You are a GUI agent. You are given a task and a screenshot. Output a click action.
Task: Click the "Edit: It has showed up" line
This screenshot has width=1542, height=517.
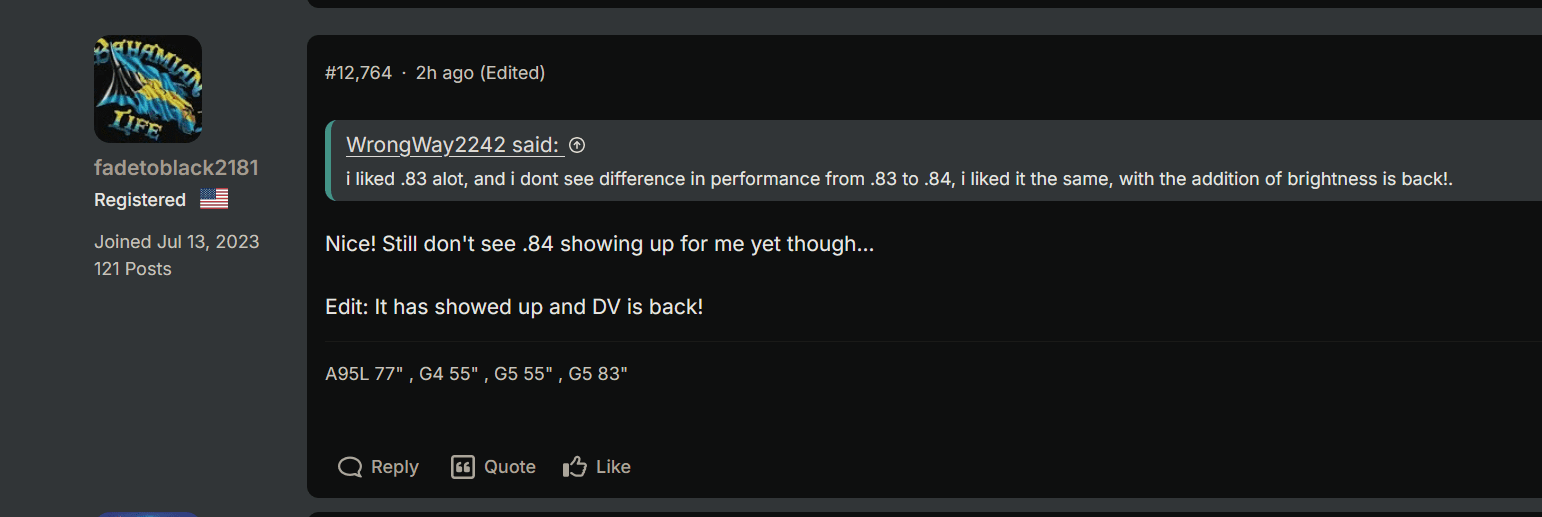pos(514,307)
